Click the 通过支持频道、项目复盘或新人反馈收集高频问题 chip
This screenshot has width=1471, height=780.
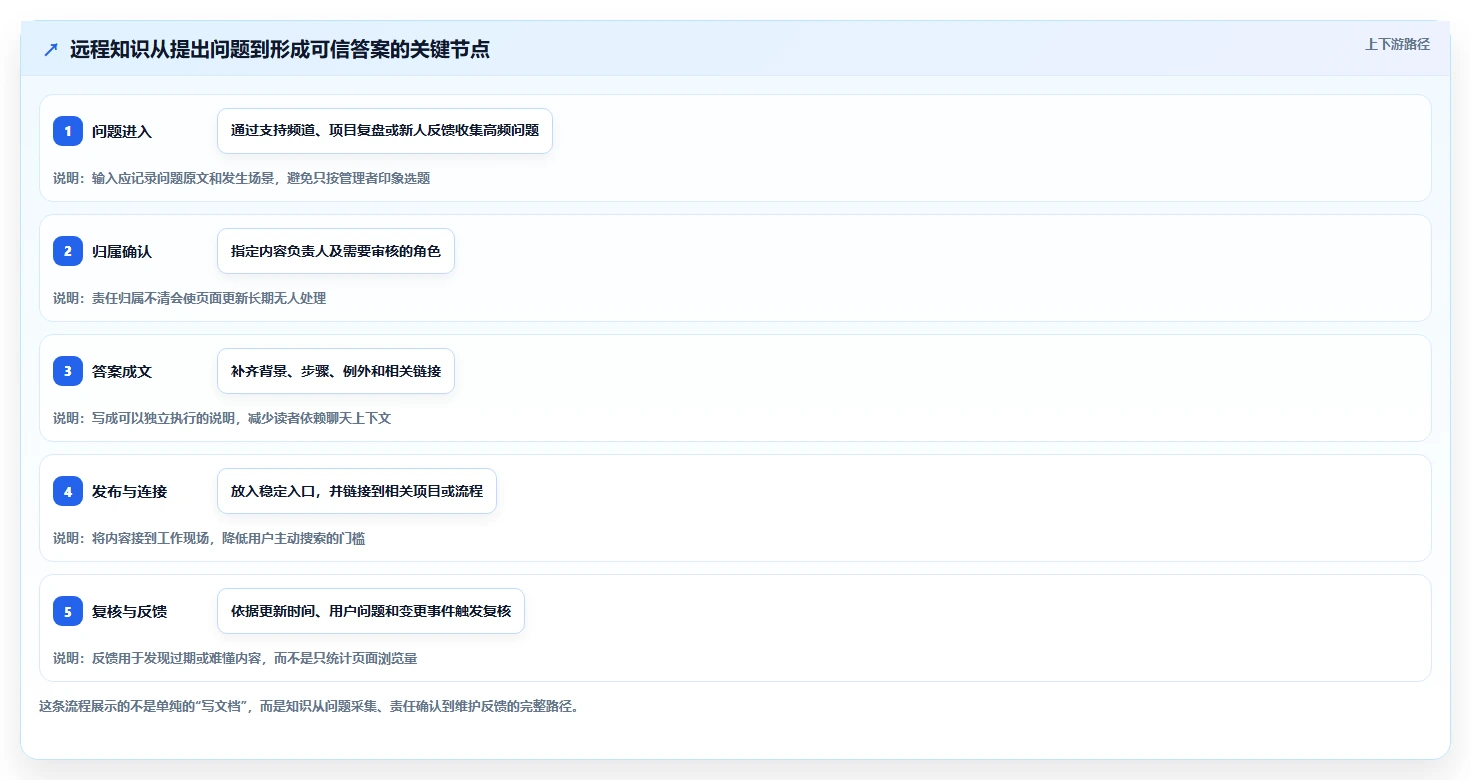(385, 131)
